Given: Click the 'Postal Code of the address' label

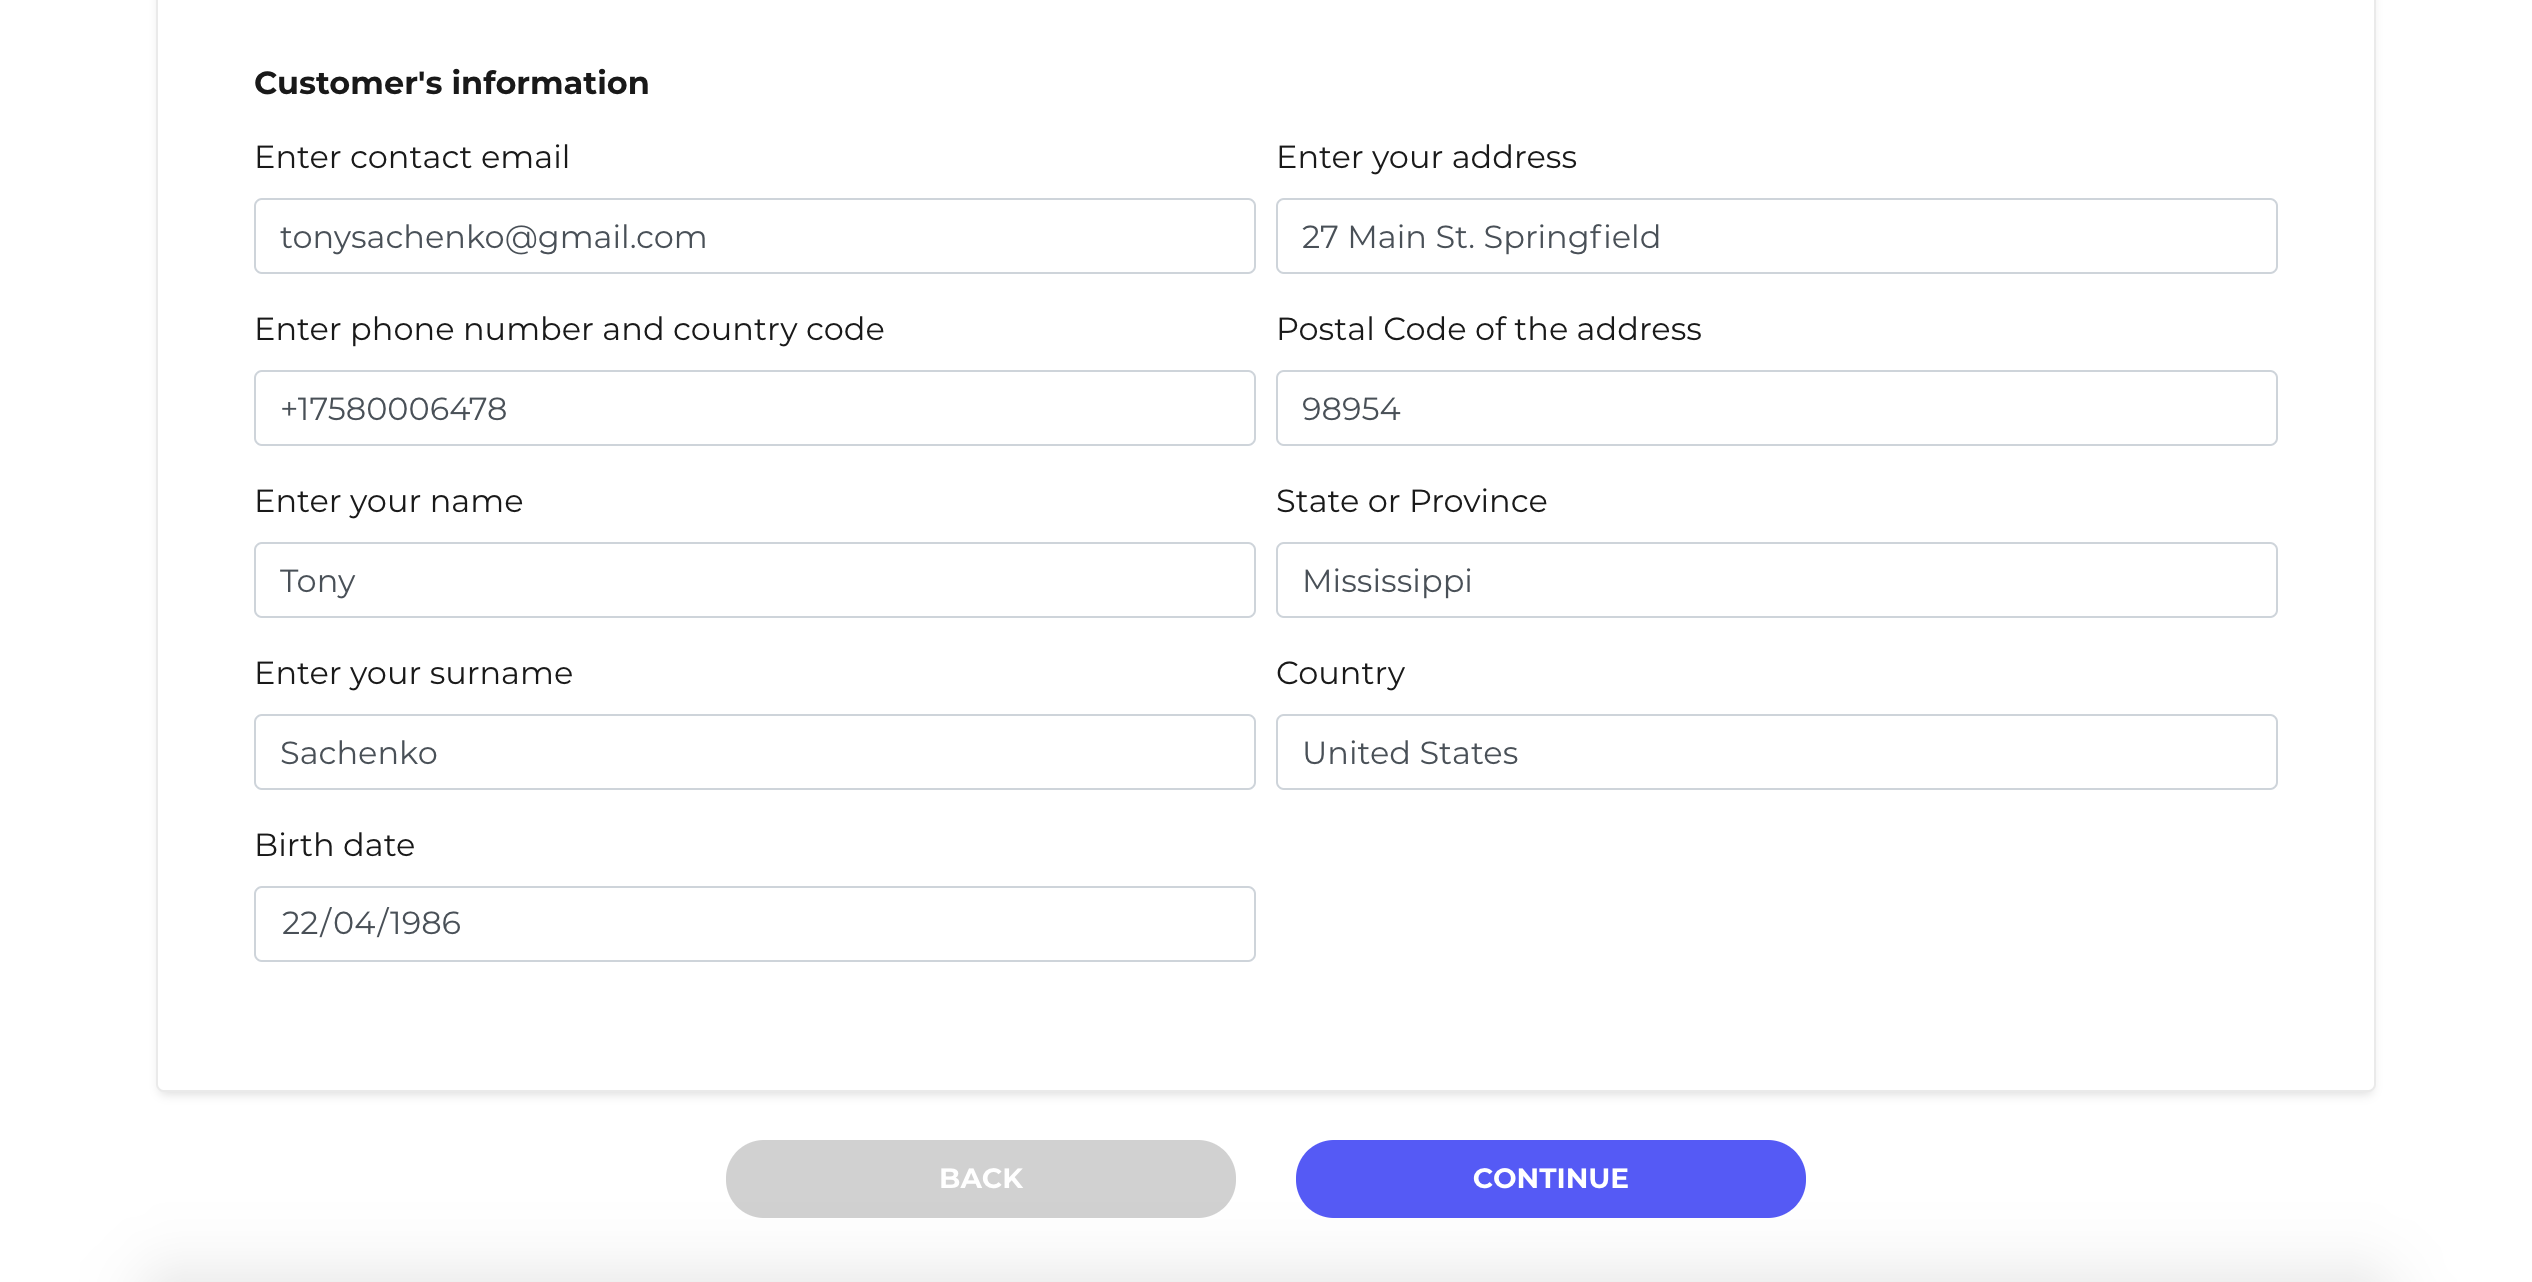Looking at the screenshot, I should tap(1488, 329).
